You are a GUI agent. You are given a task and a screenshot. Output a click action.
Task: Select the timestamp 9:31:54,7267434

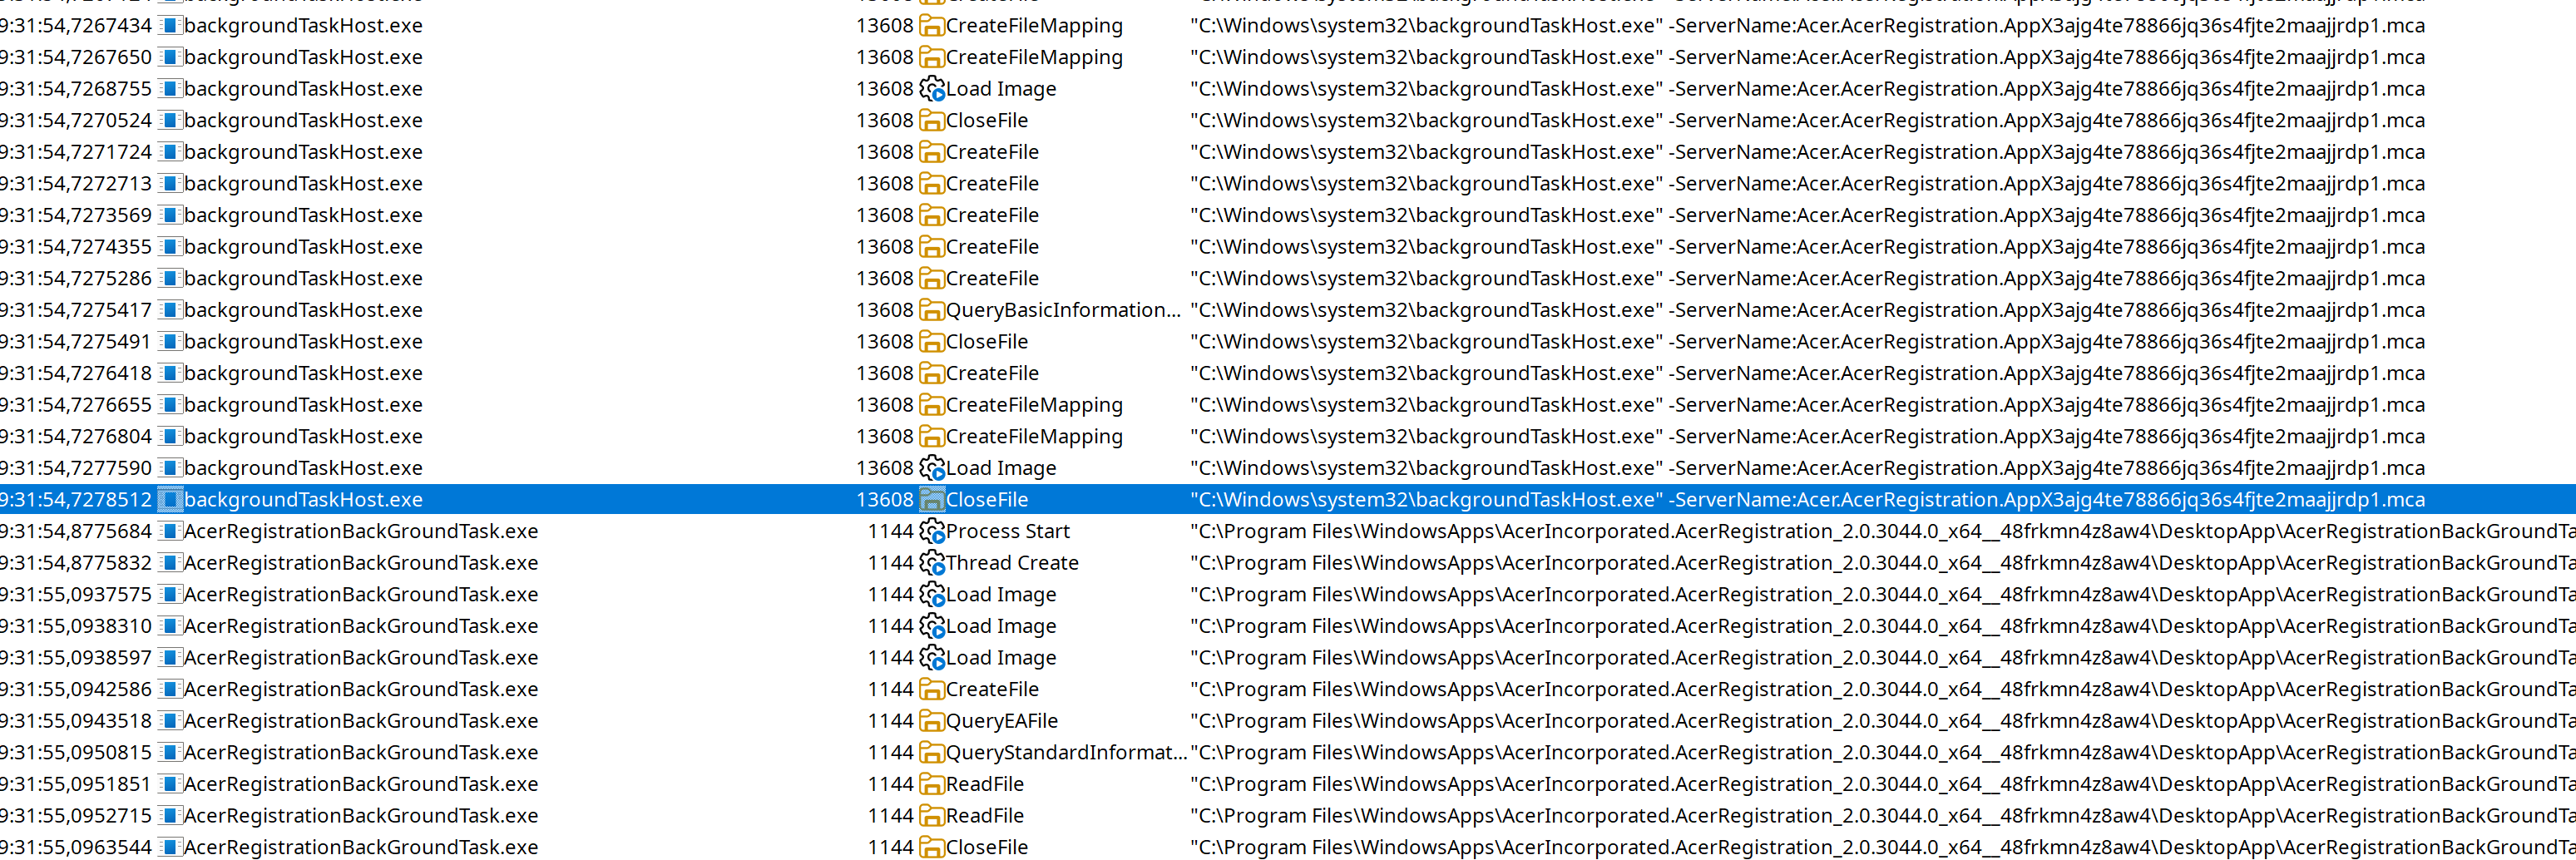point(76,26)
